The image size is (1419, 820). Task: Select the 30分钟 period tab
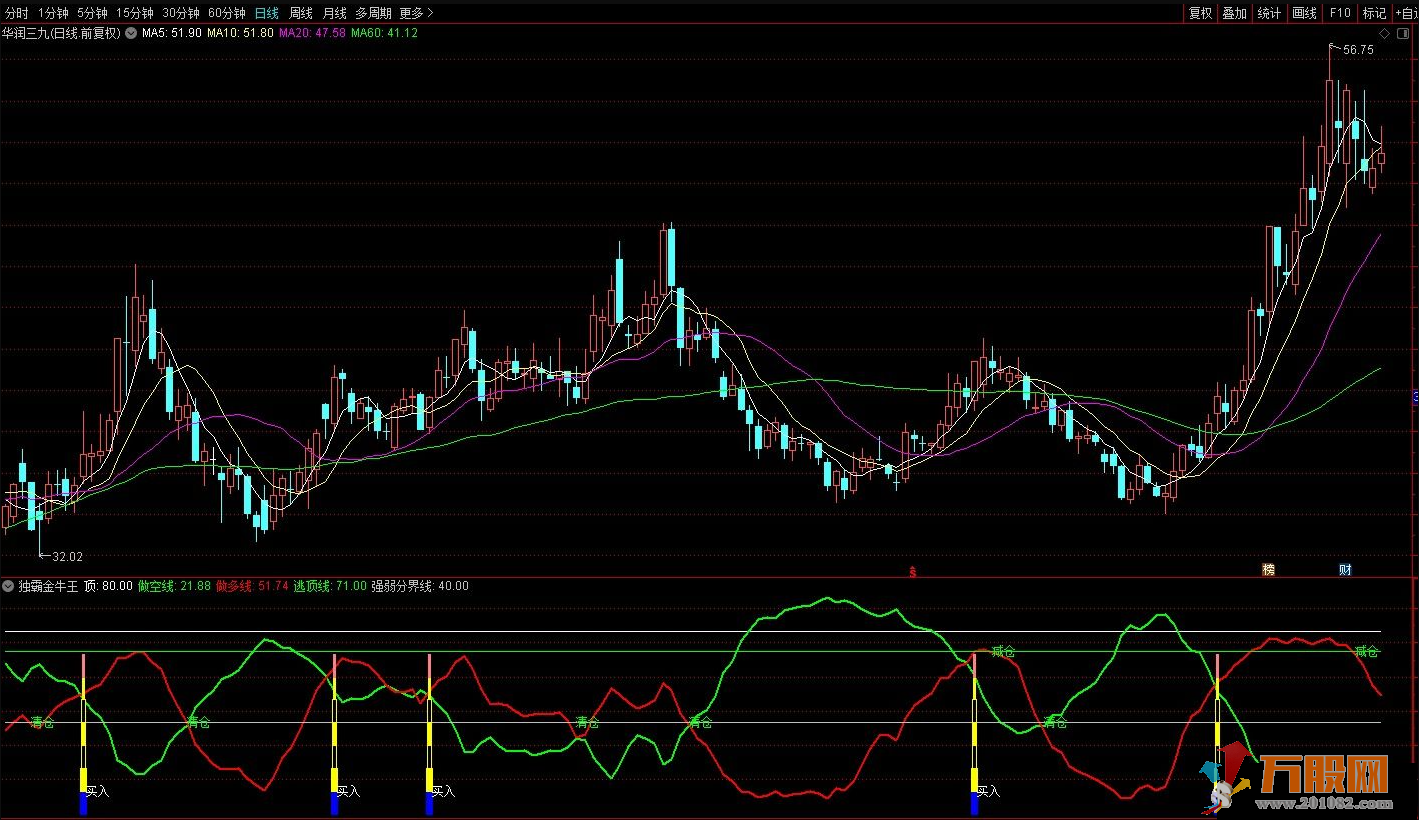coord(181,13)
